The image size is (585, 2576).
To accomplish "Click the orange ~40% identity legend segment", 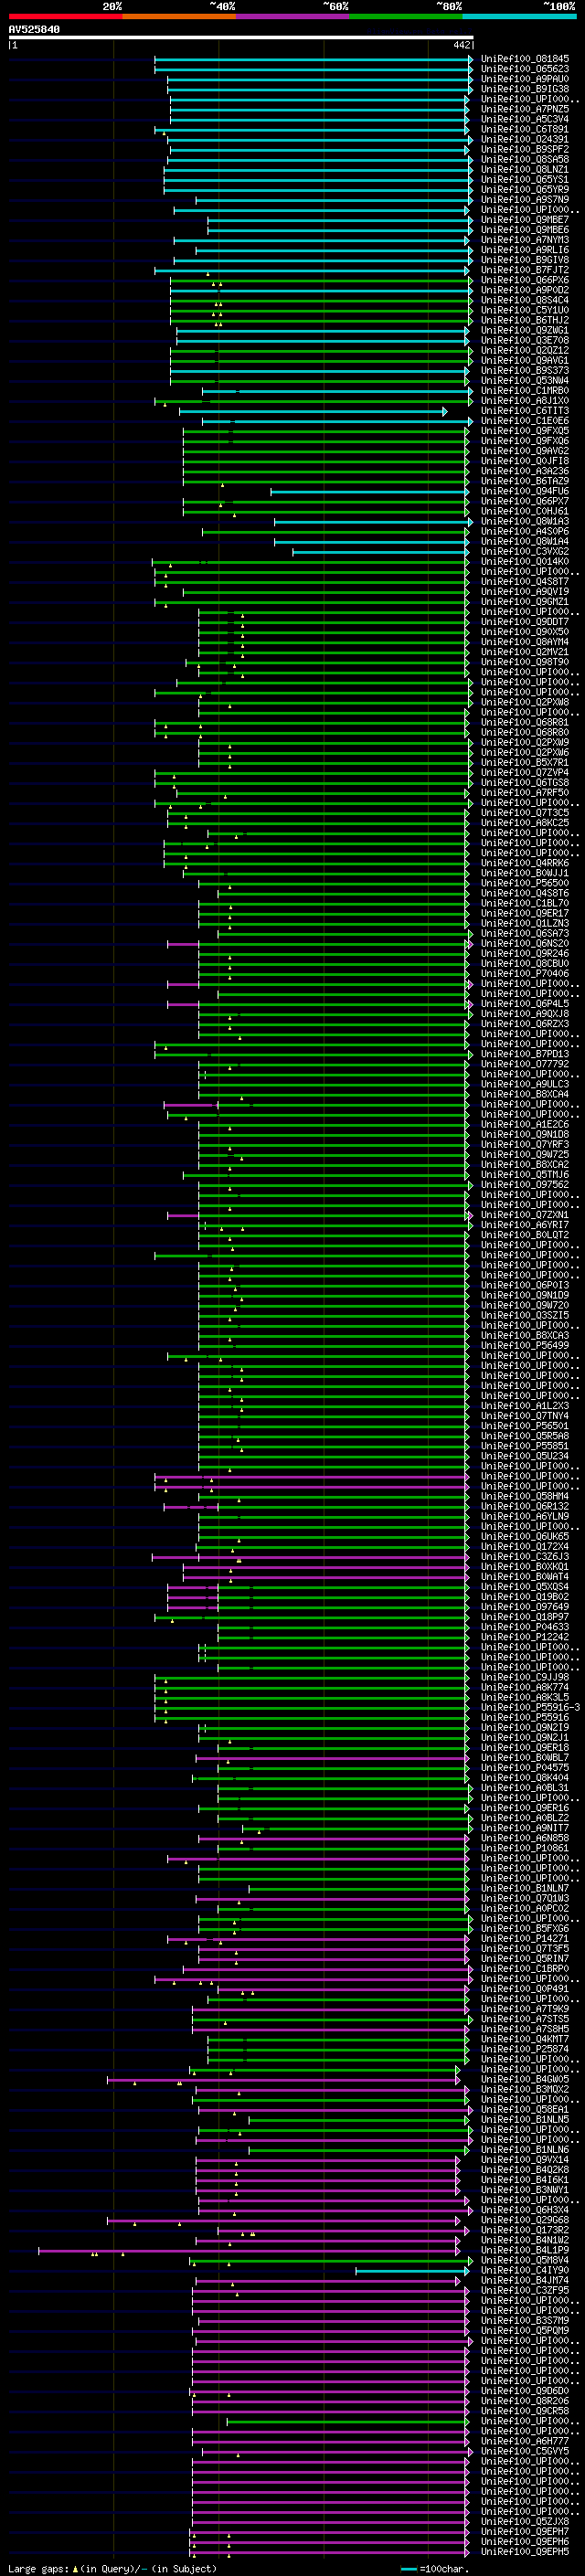I will tap(179, 16).
